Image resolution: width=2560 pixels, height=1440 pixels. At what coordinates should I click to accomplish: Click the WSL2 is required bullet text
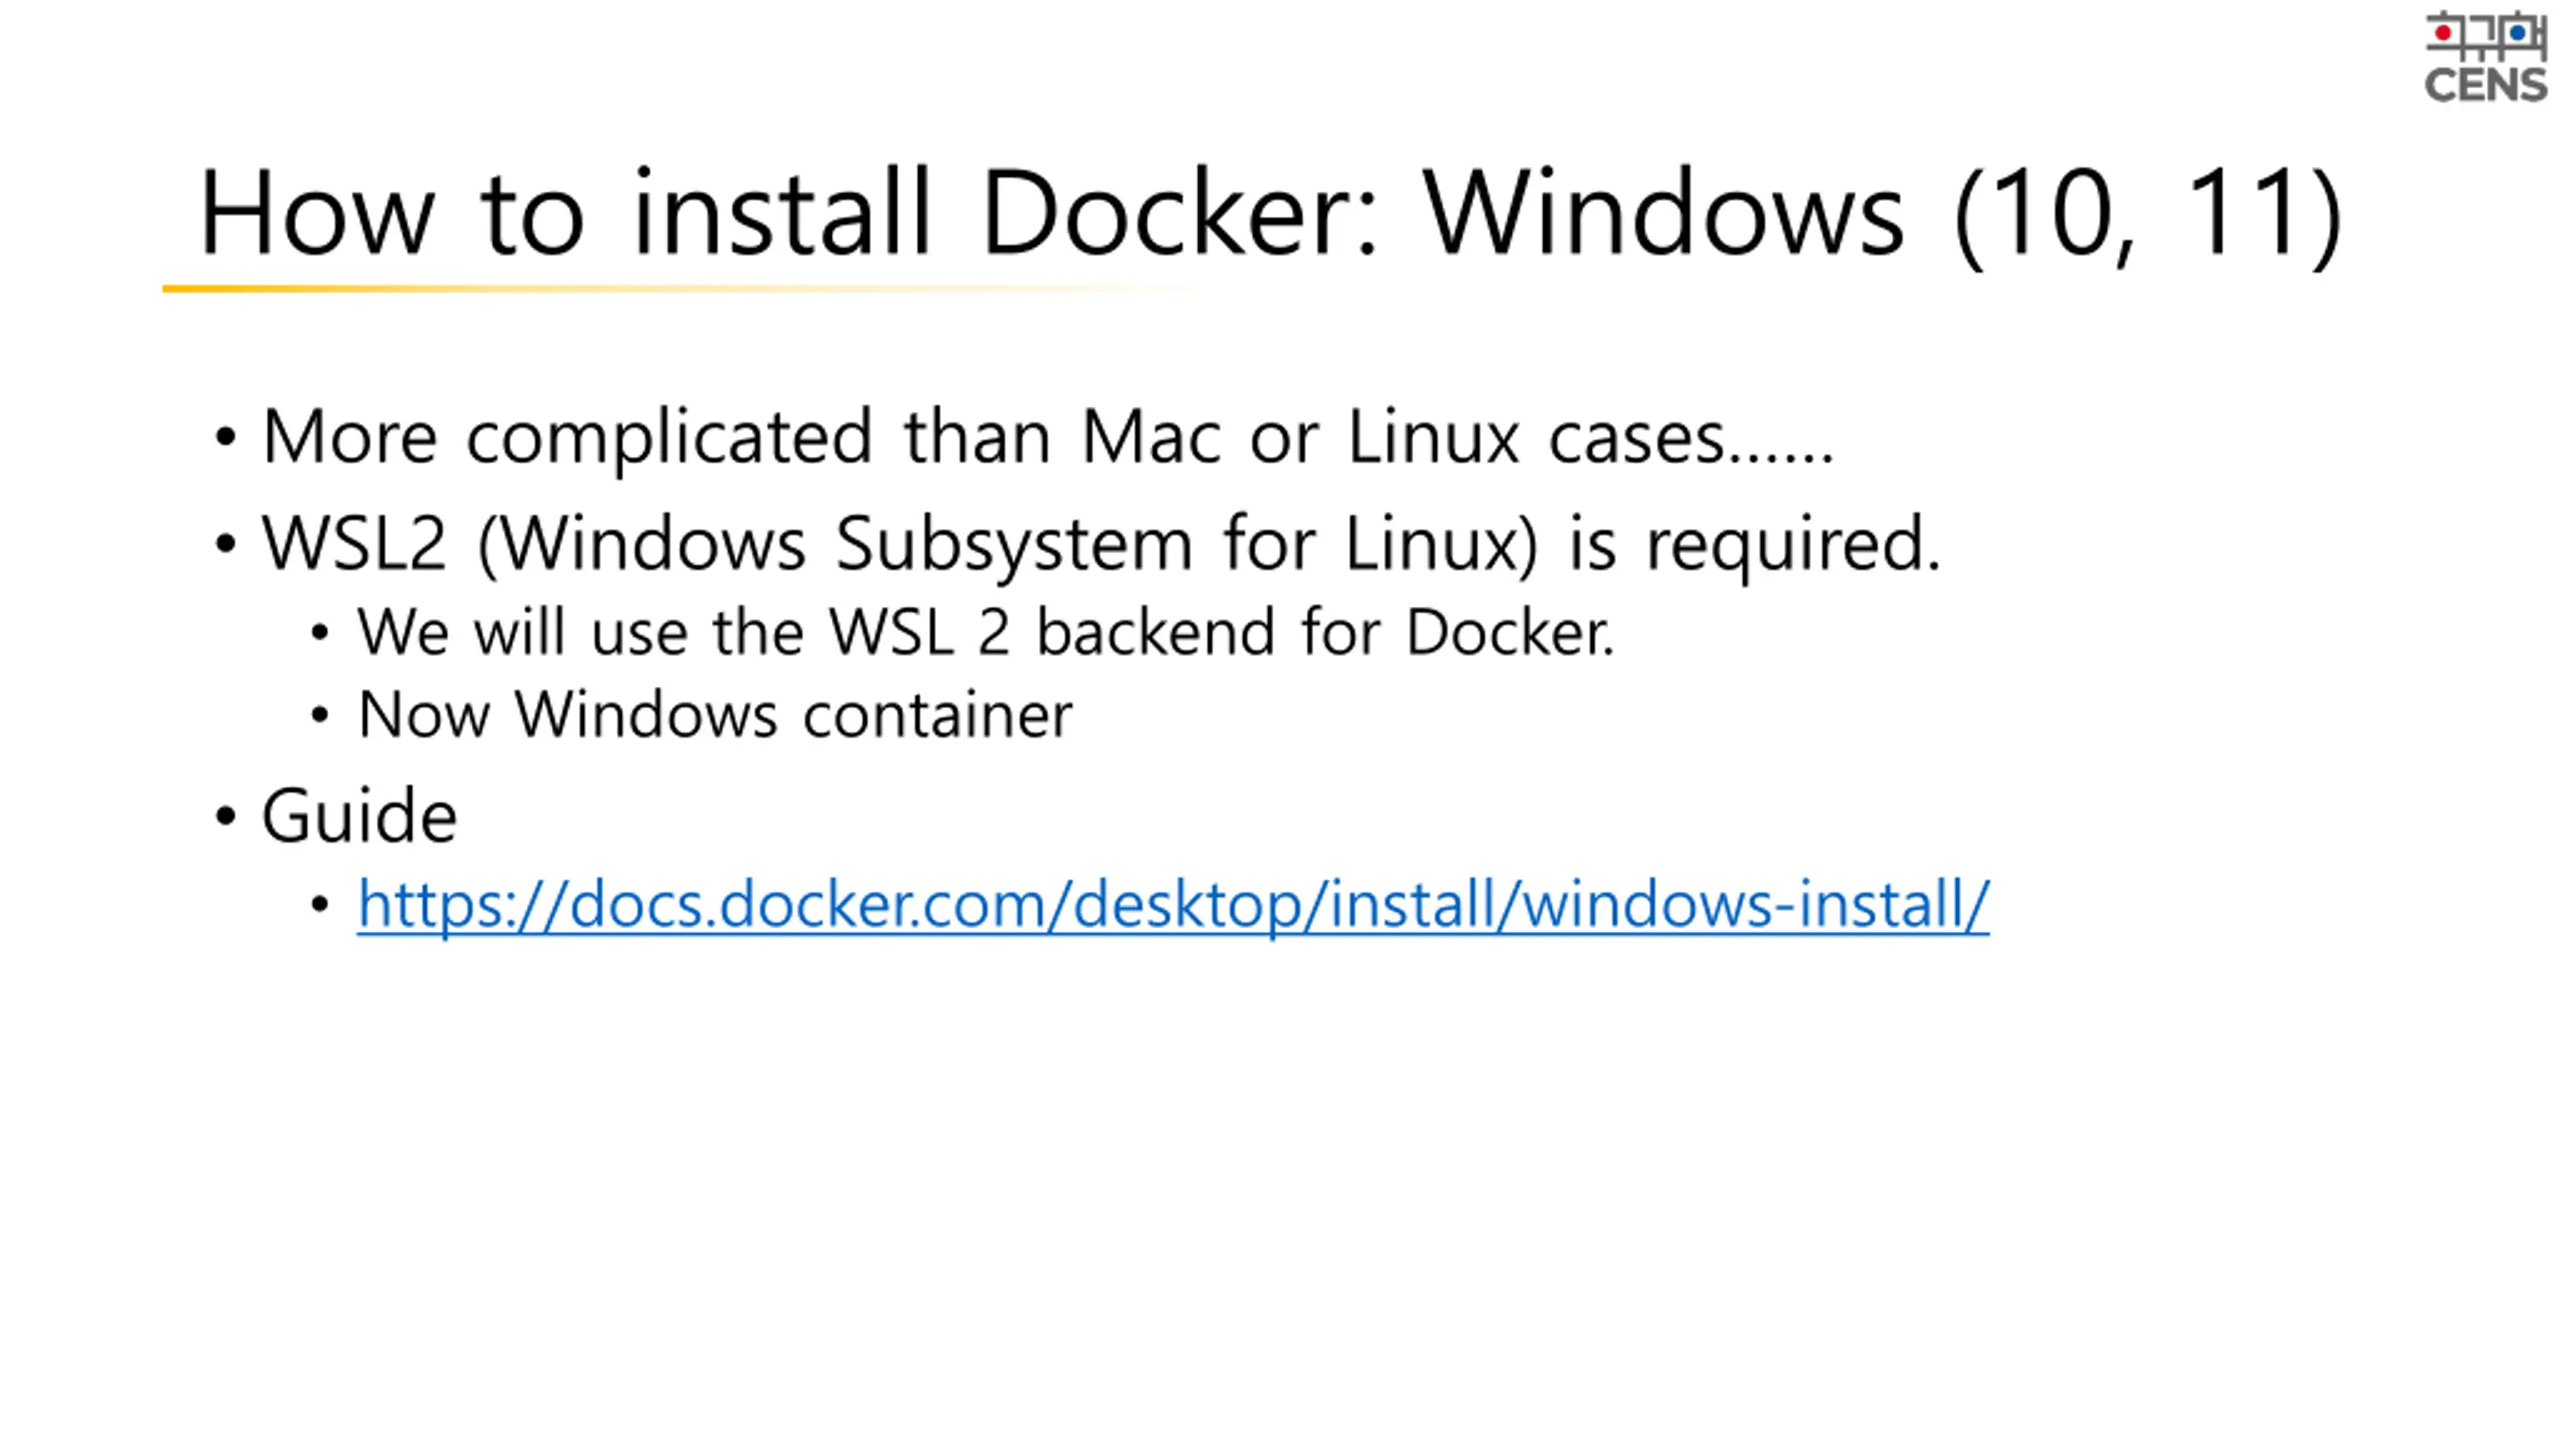point(1101,544)
